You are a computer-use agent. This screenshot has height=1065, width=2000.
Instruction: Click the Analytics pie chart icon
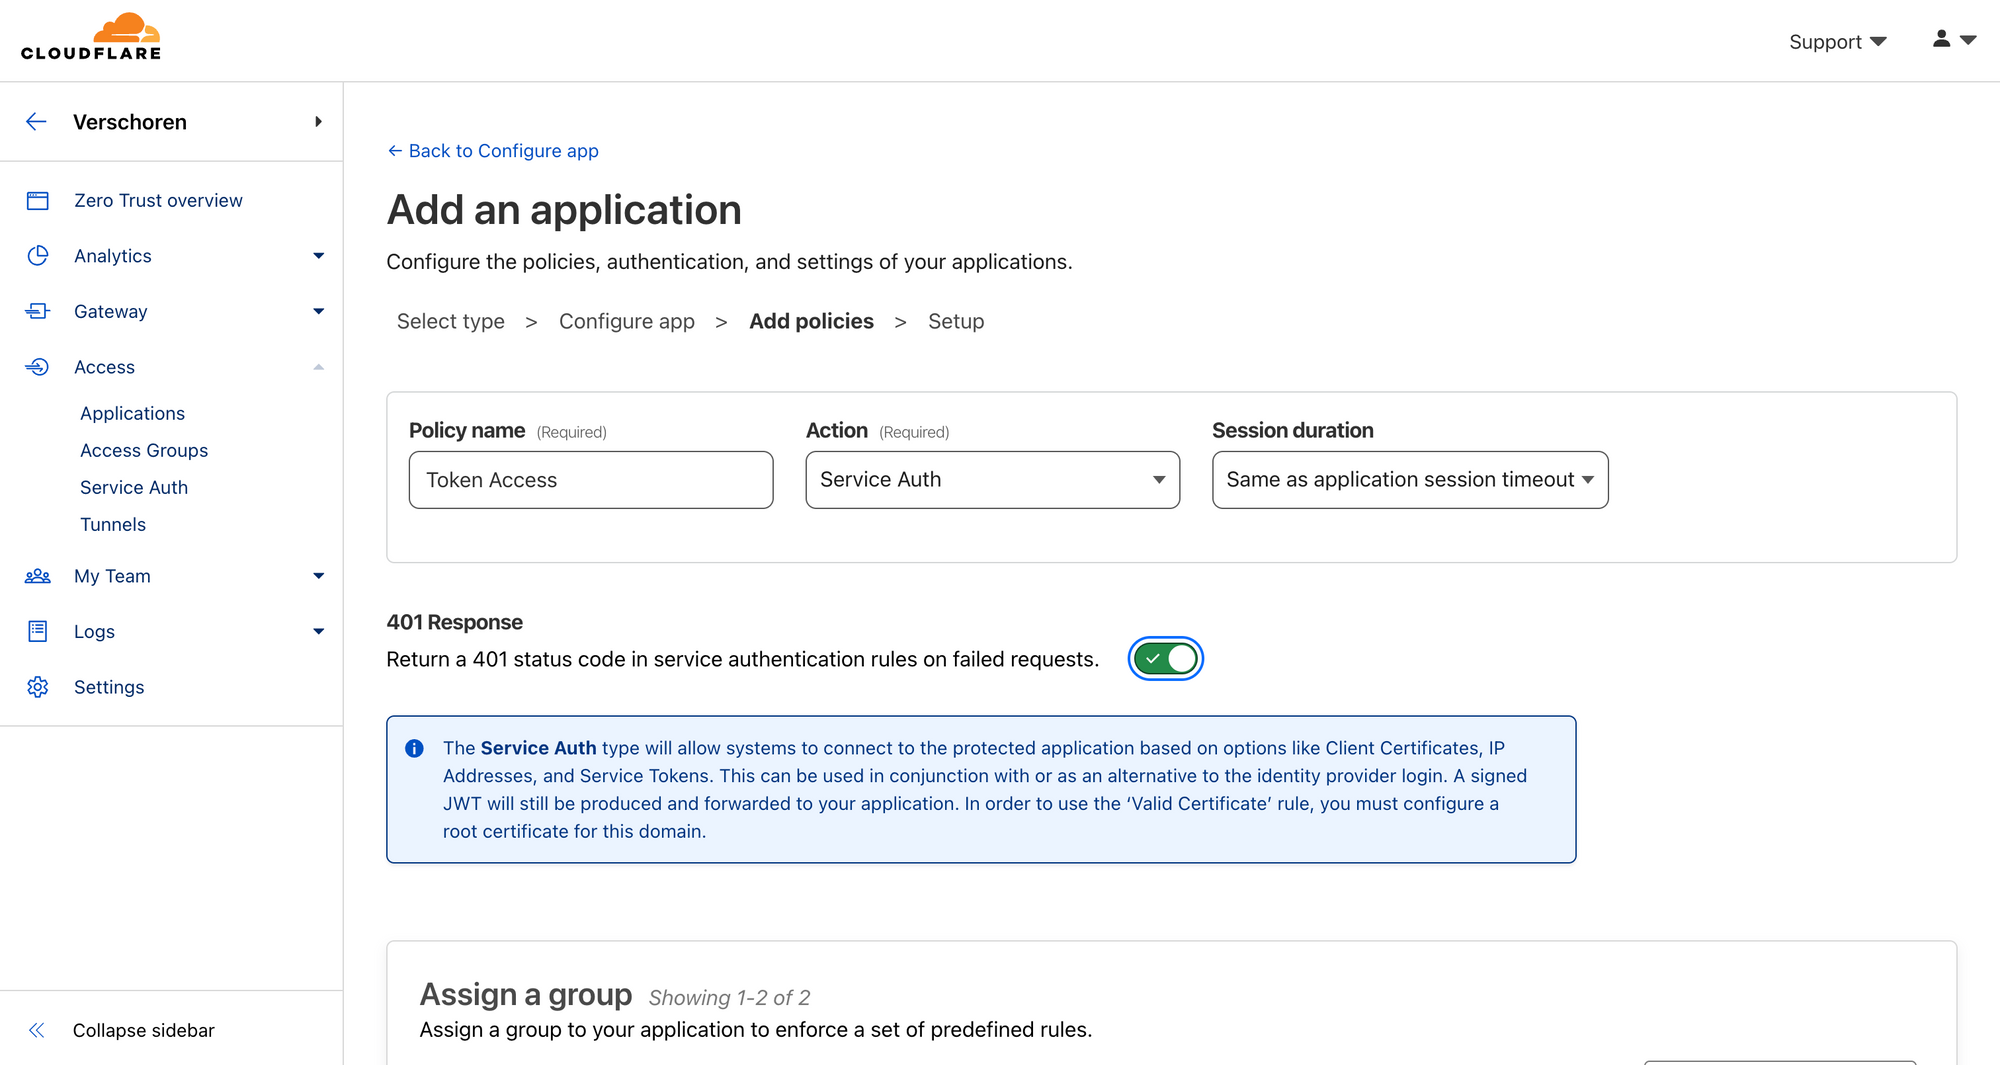tap(38, 256)
